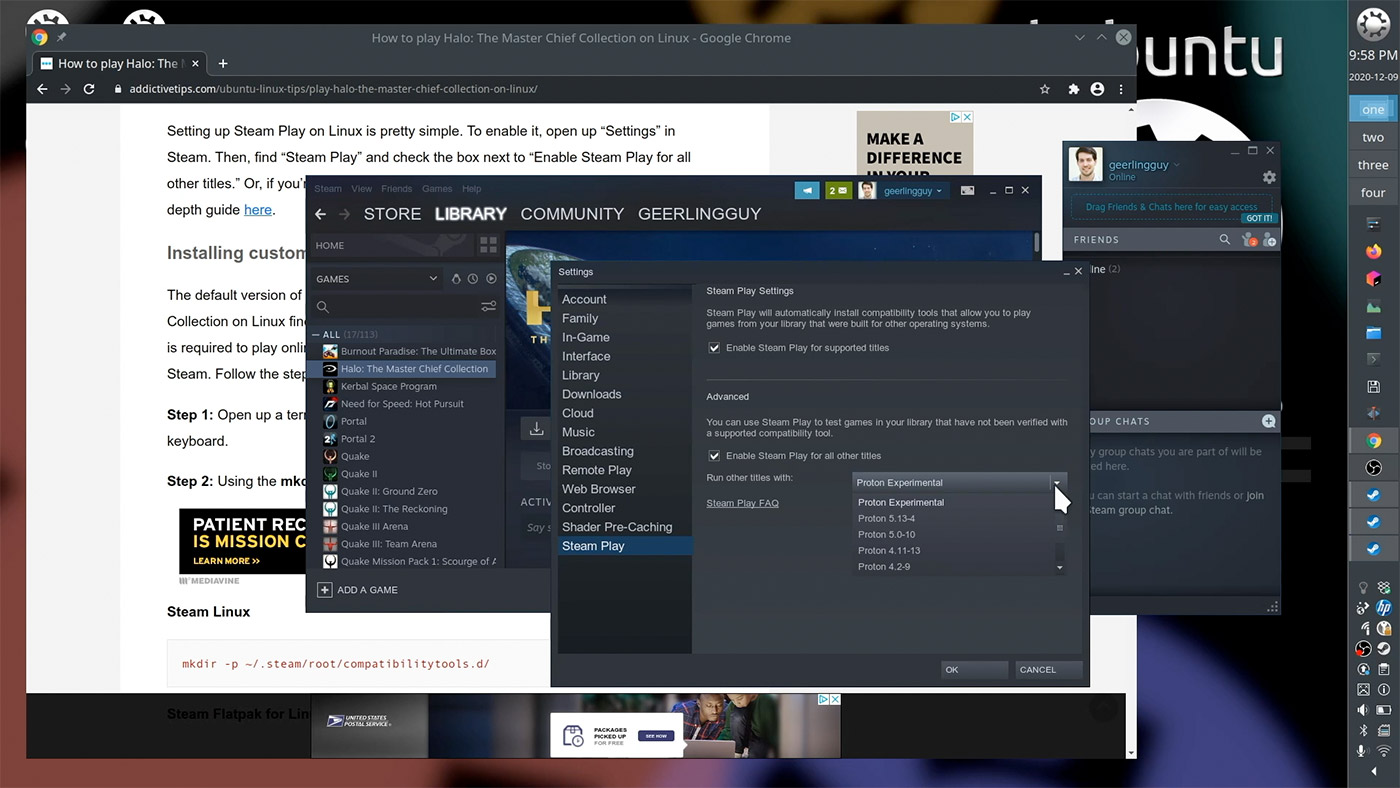Open Steam announcements megaphone icon
Screen dimensions: 1400x788
807,190
